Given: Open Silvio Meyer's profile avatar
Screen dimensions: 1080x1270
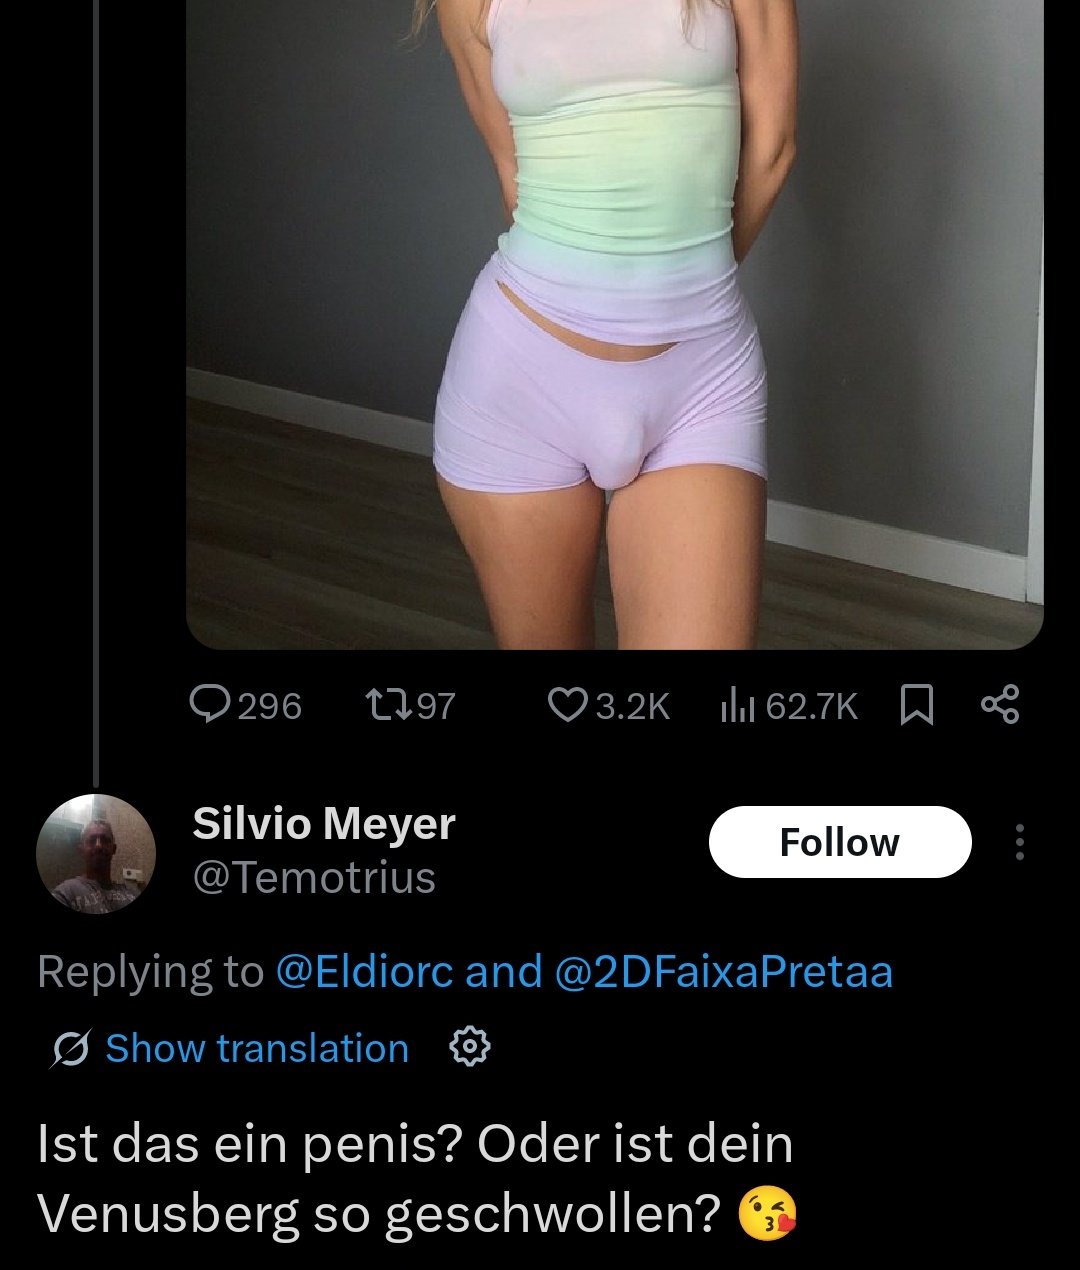Looking at the screenshot, I should click(96, 854).
